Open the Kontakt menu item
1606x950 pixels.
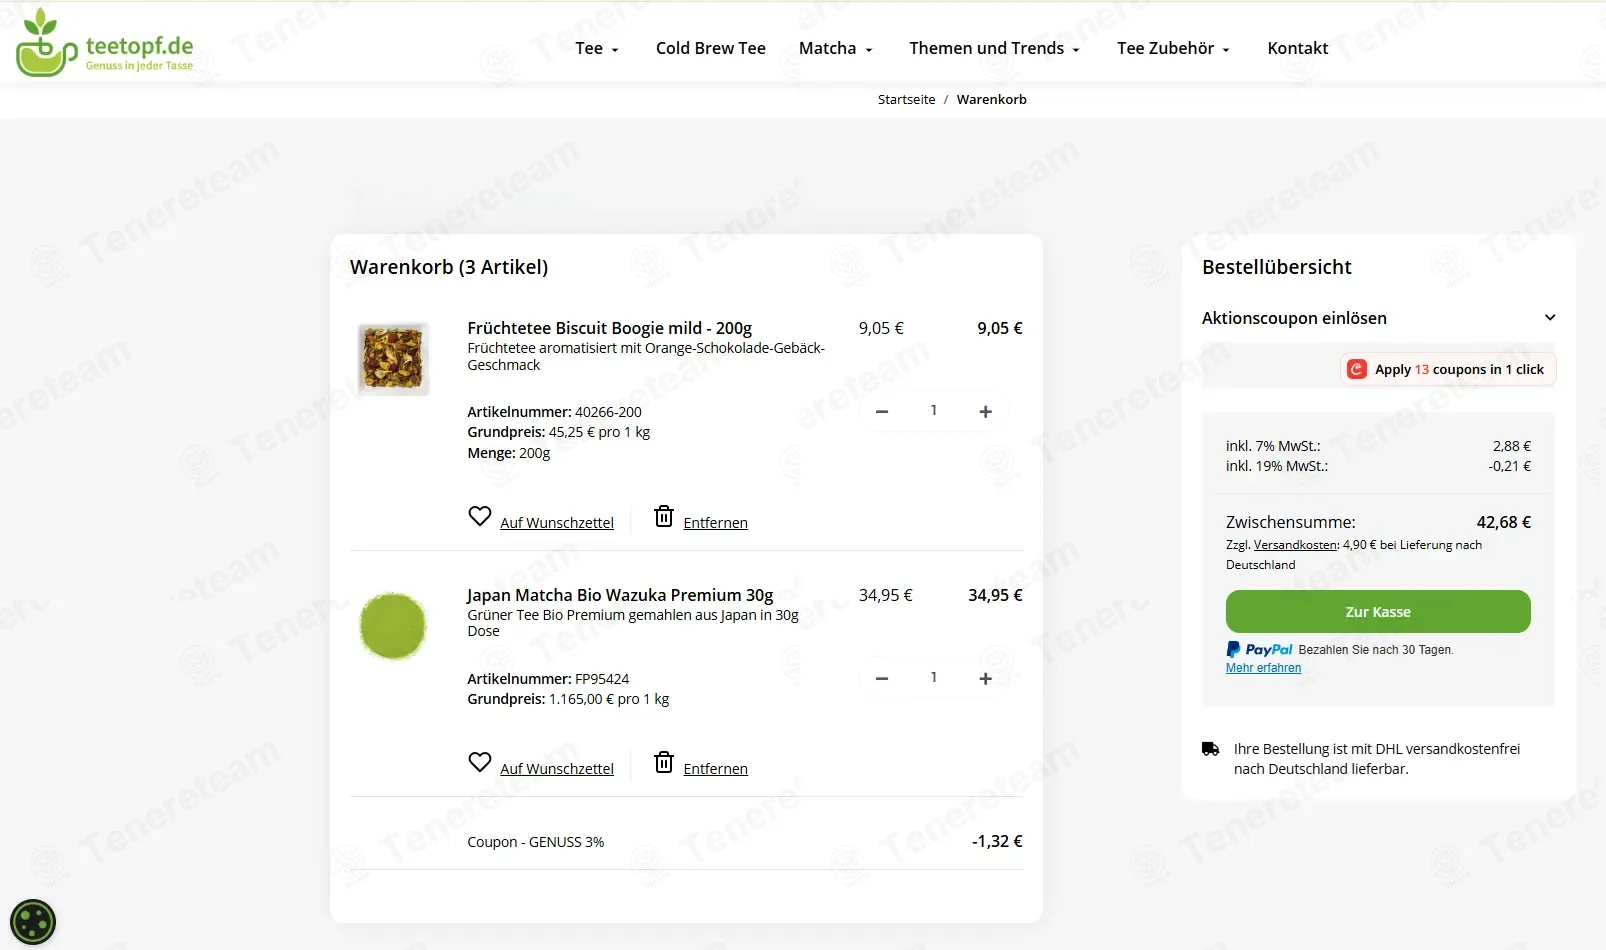(x=1298, y=48)
